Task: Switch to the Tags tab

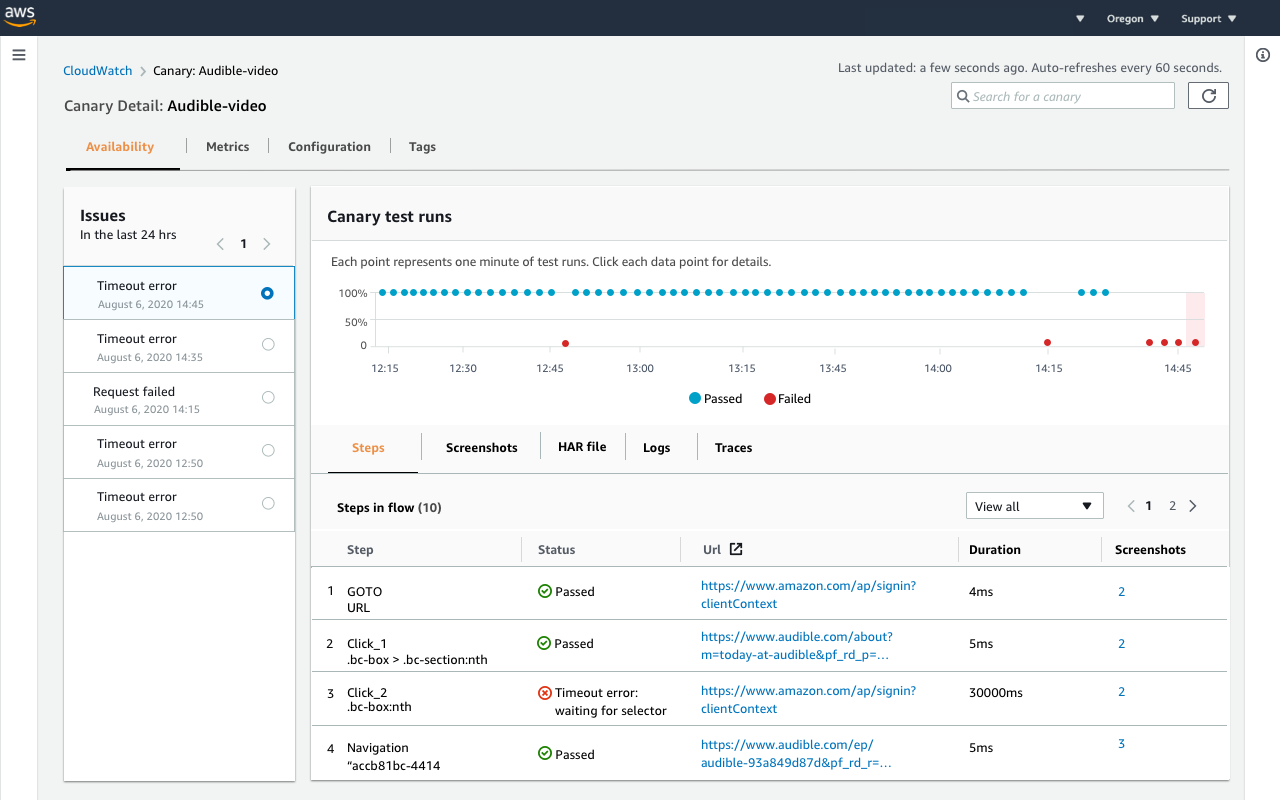Action: click(422, 146)
